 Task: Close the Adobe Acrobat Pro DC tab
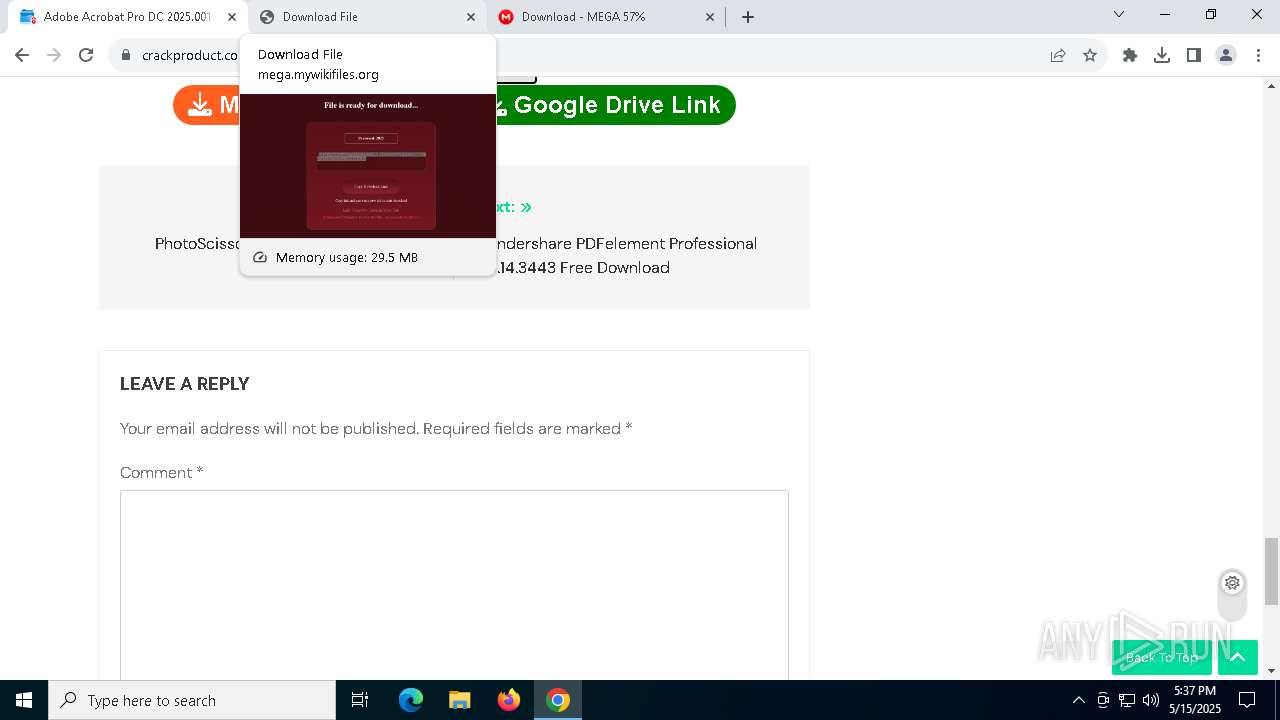pyautogui.click(x=231, y=16)
